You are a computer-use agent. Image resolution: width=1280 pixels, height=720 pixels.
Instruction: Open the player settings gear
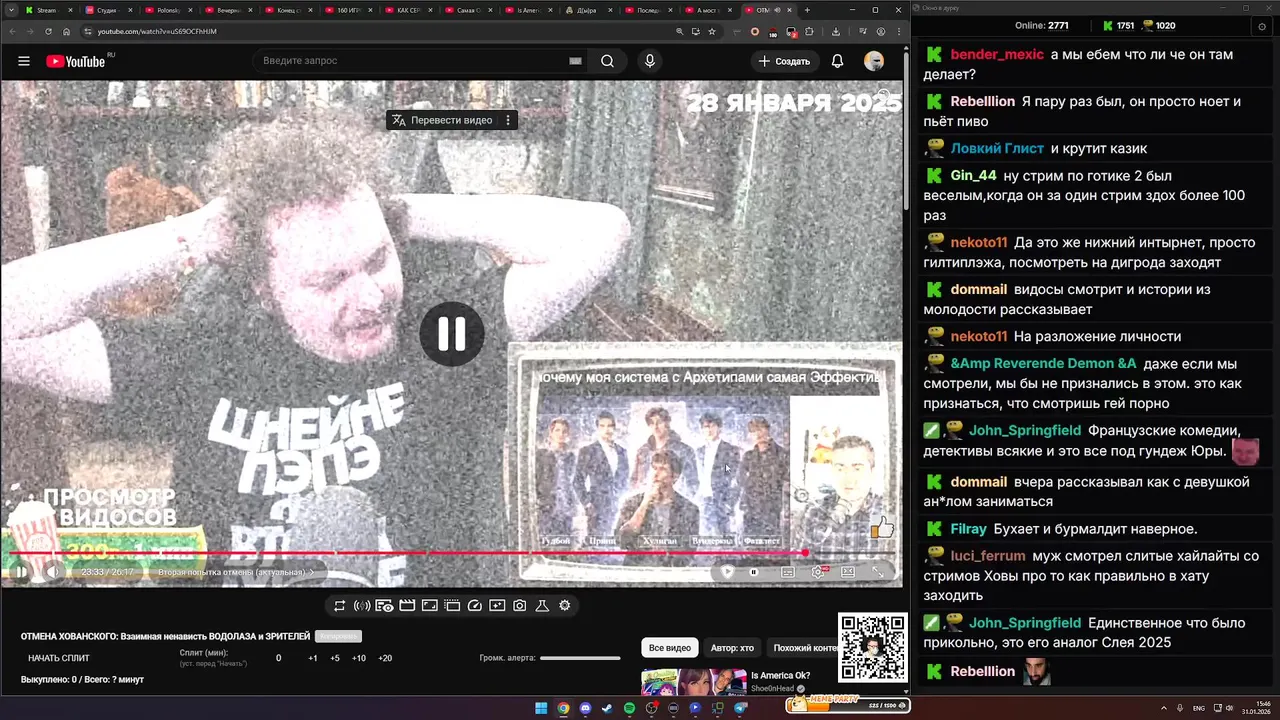tap(818, 572)
